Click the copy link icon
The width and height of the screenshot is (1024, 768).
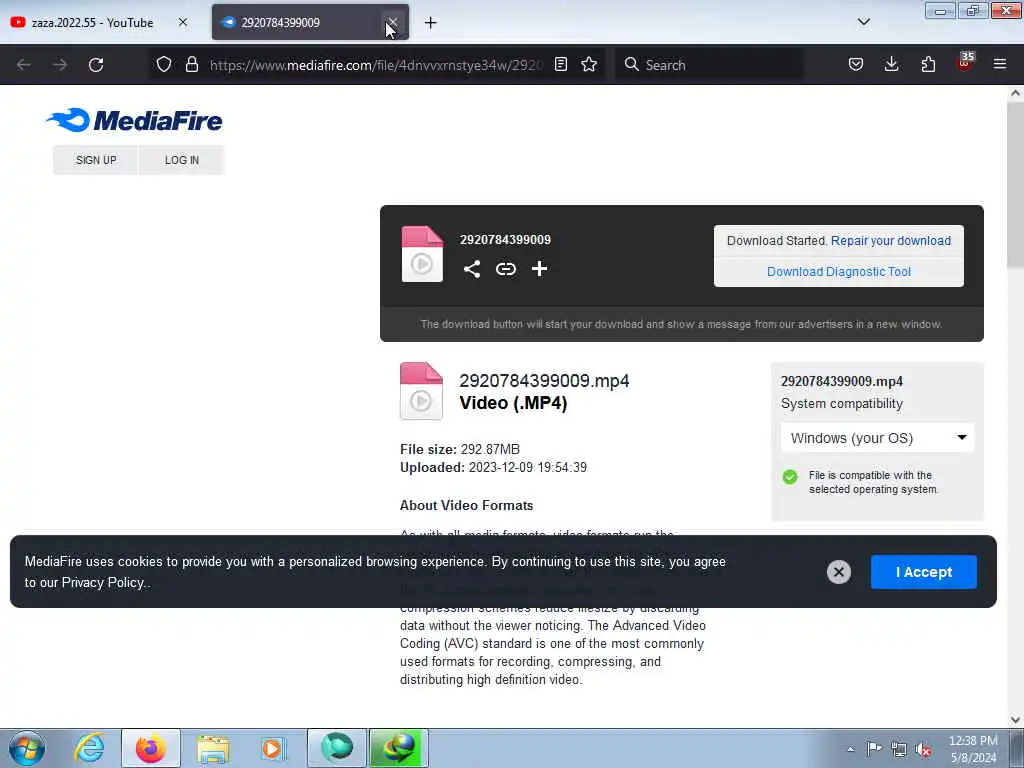[505, 269]
